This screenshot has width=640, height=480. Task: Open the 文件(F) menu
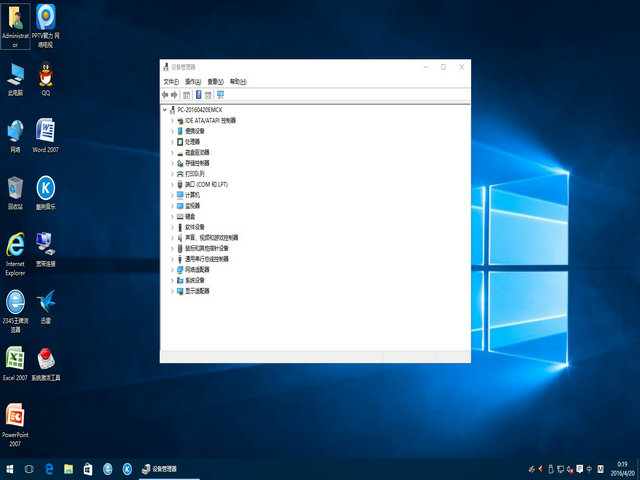(171, 82)
